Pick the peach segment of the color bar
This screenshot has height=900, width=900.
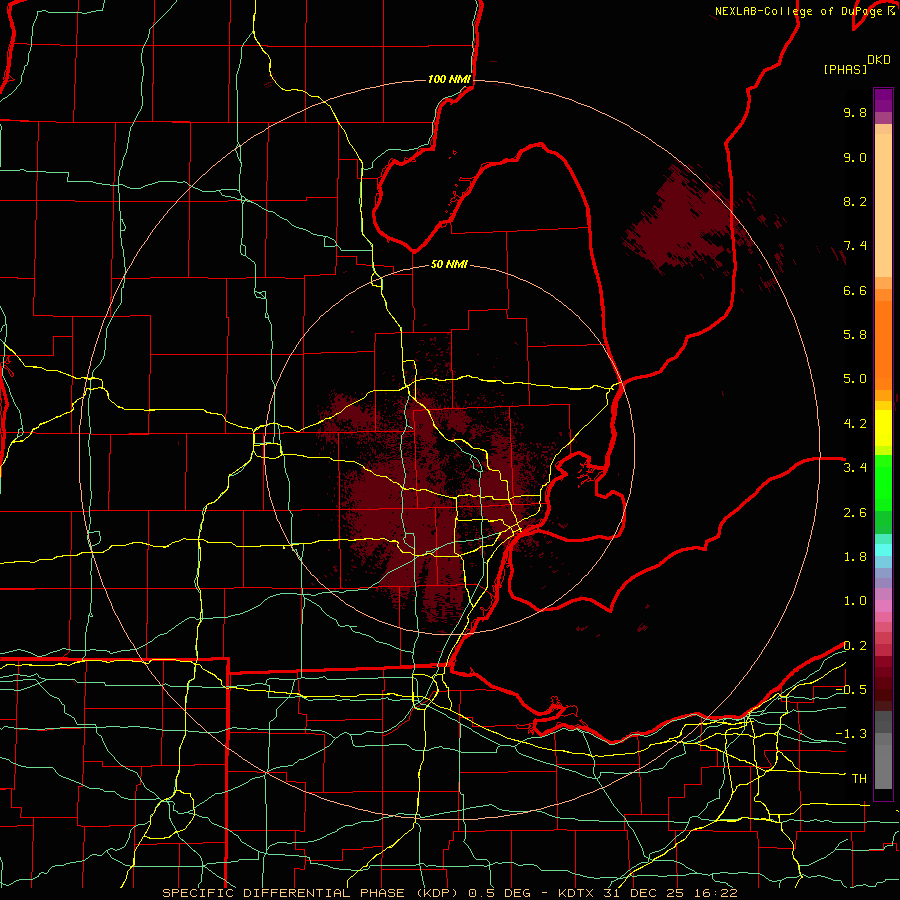pos(883,201)
